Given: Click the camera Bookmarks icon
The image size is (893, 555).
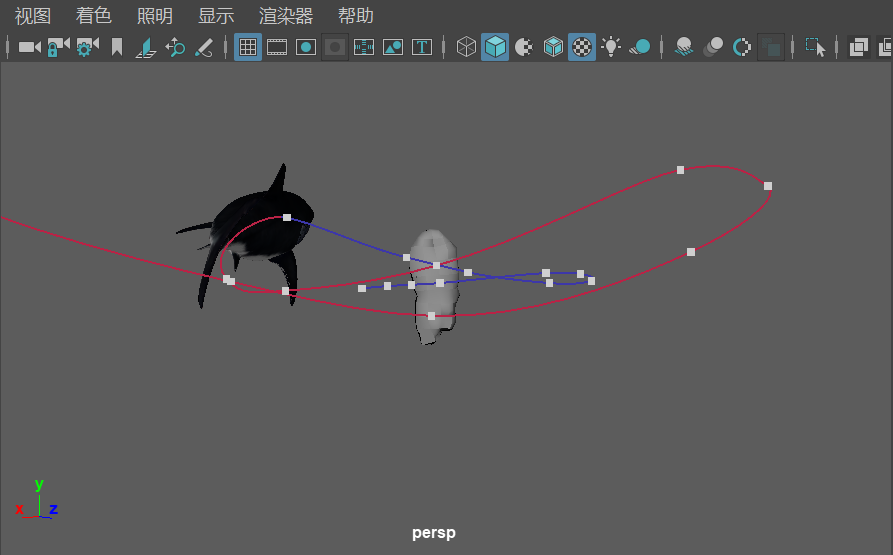Looking at the screenshot, I should click(x=117, y=47).
